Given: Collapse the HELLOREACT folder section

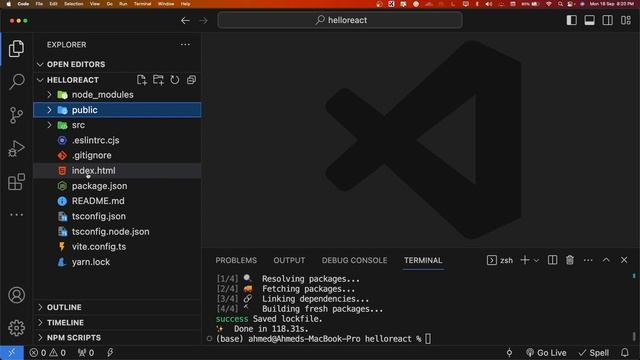Looking at the screenshot, I should [73, 80].
